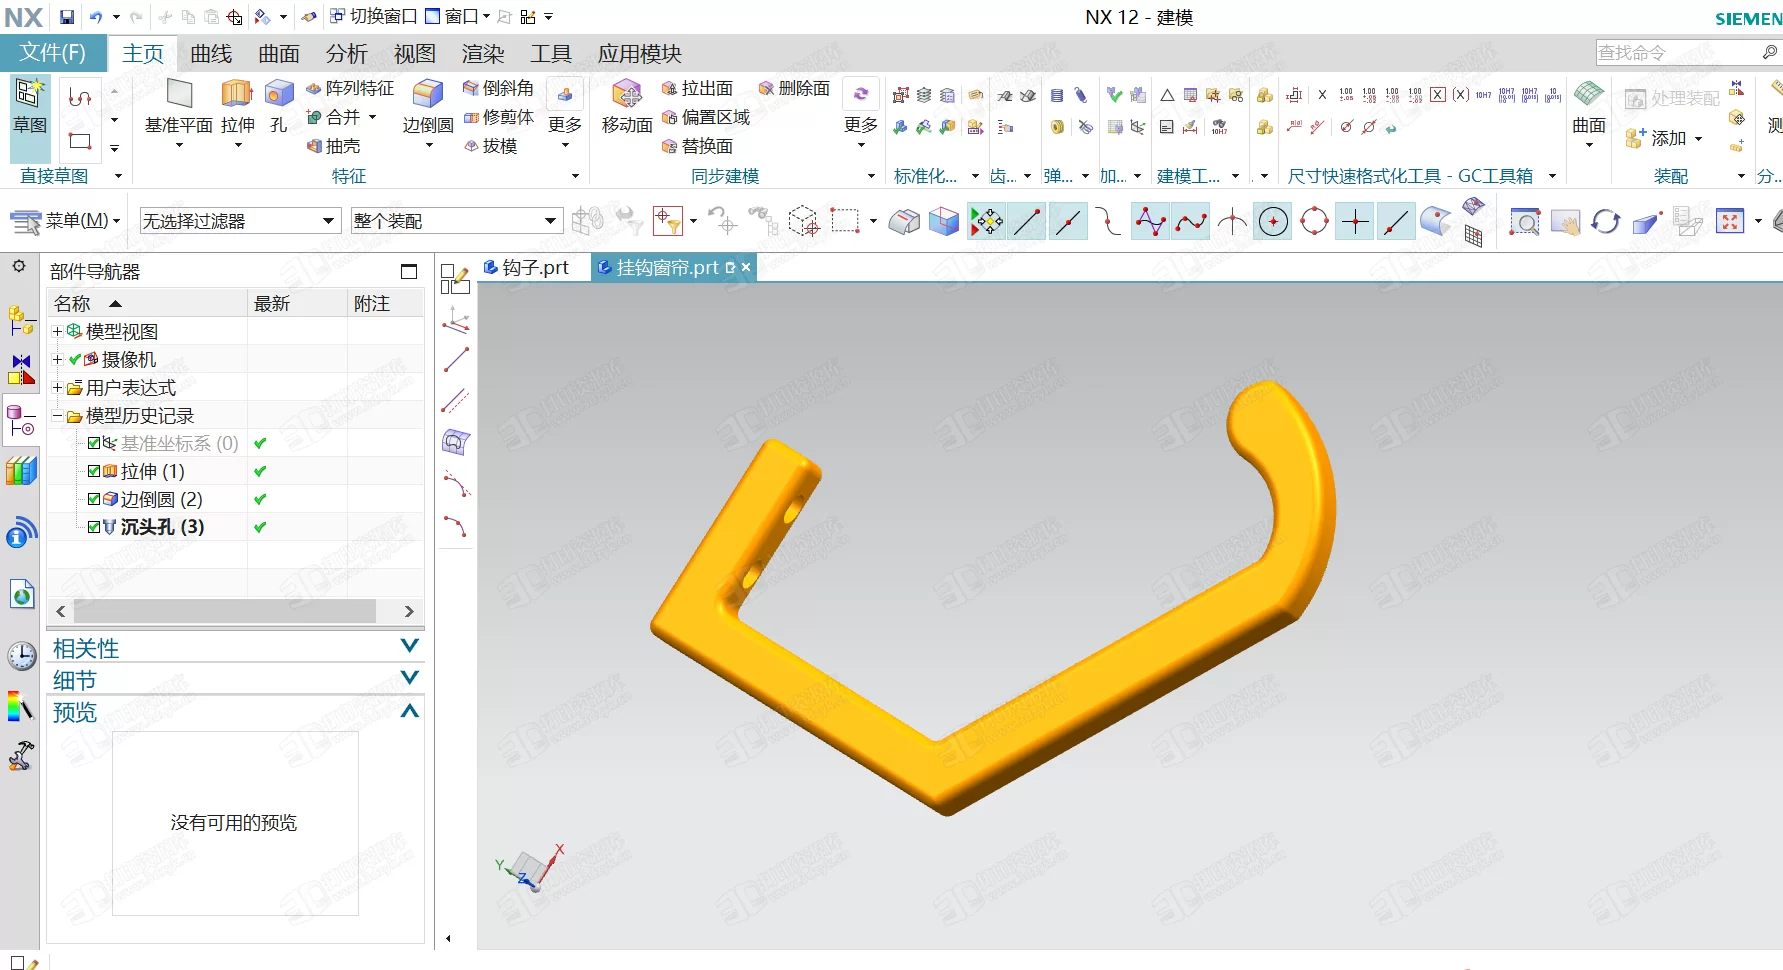Click the Save icon in title bar

[66, 17]
